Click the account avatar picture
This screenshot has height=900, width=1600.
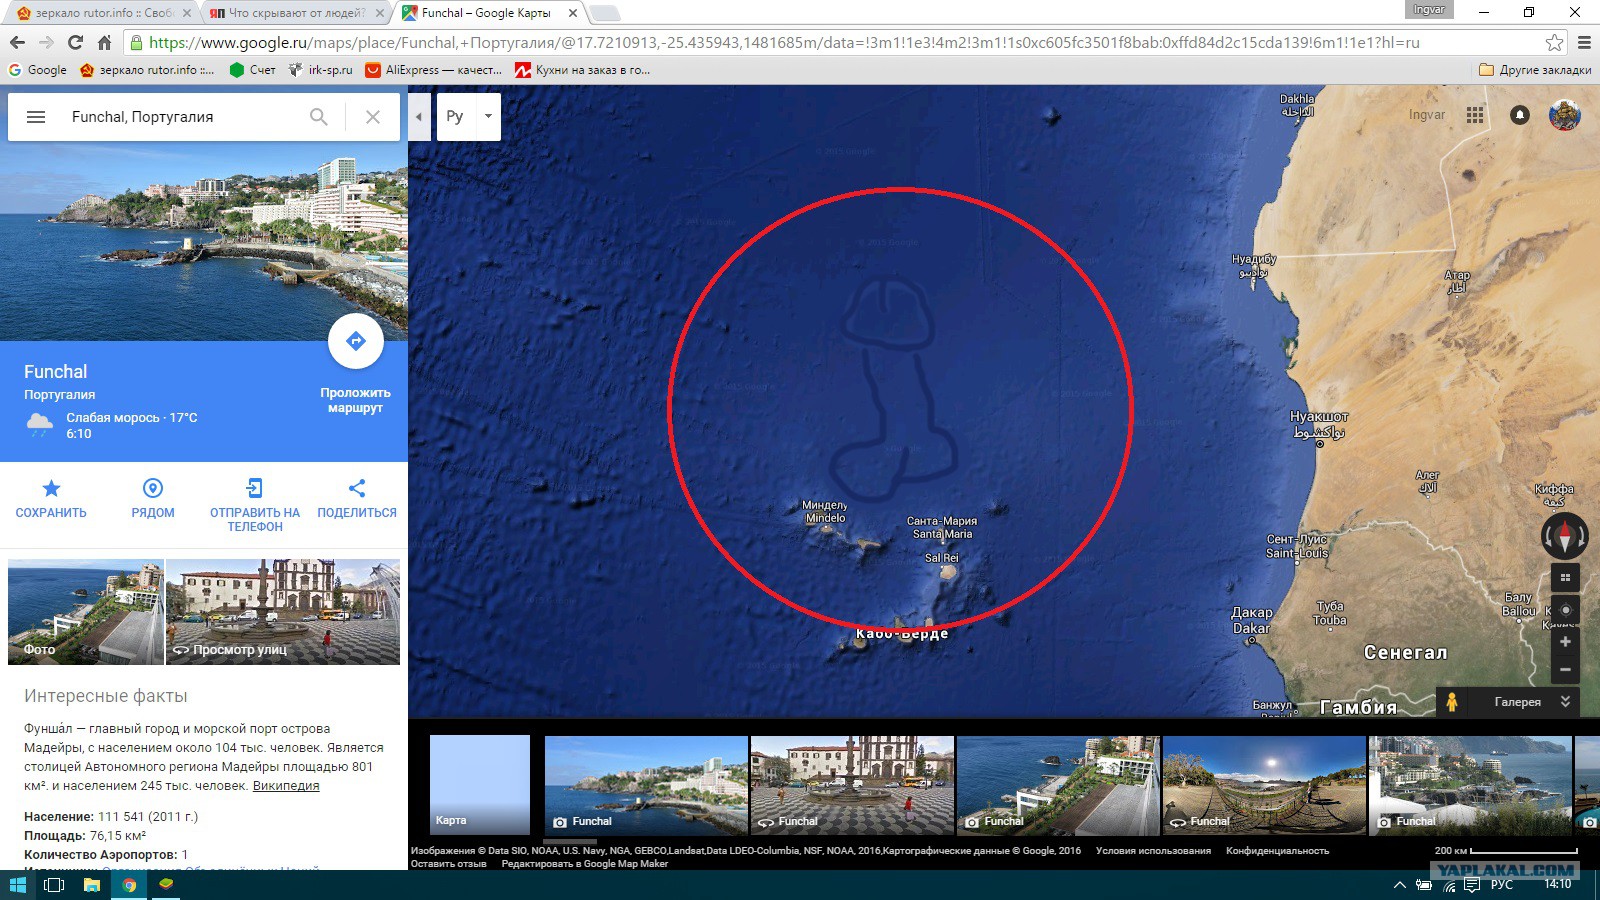point(1565,115)
